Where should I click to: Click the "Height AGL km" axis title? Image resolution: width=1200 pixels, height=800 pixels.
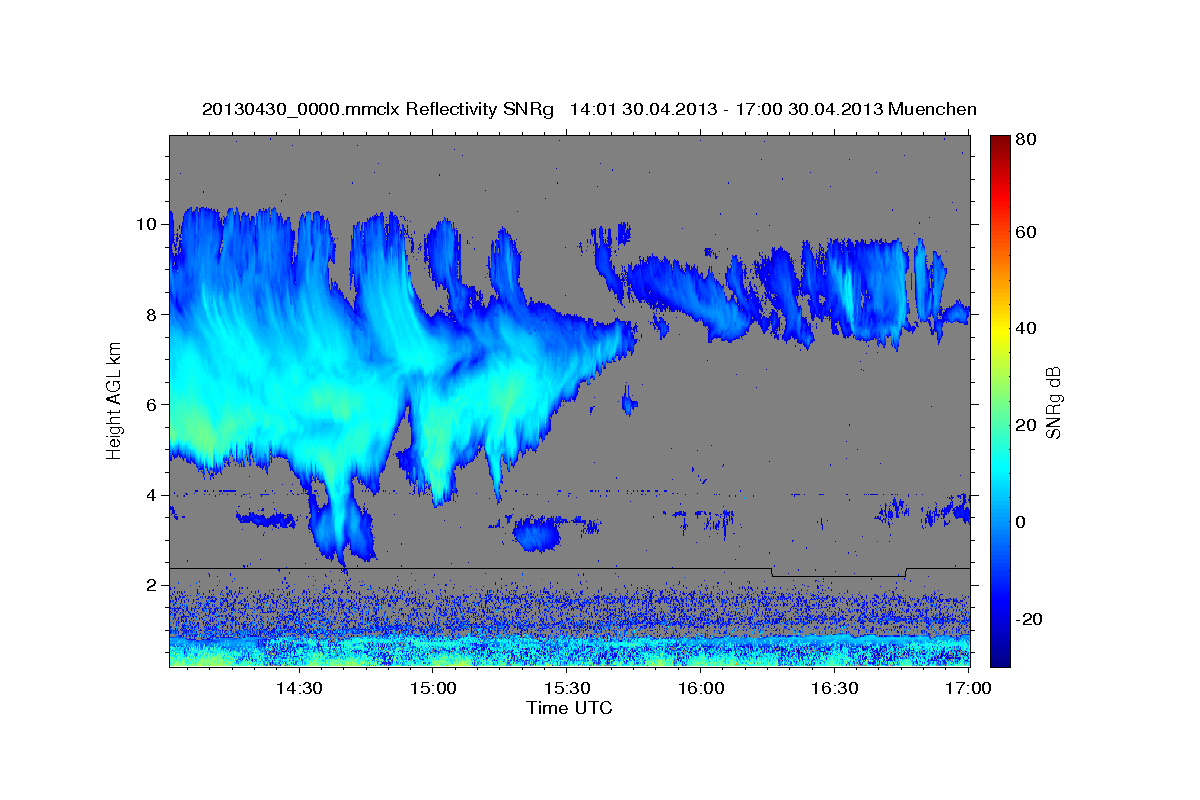115,401
